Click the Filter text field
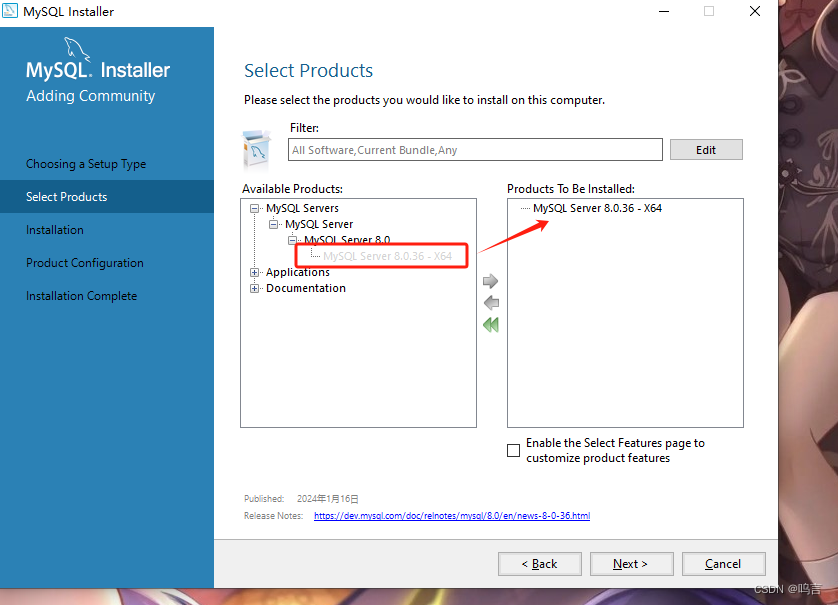 475,150
